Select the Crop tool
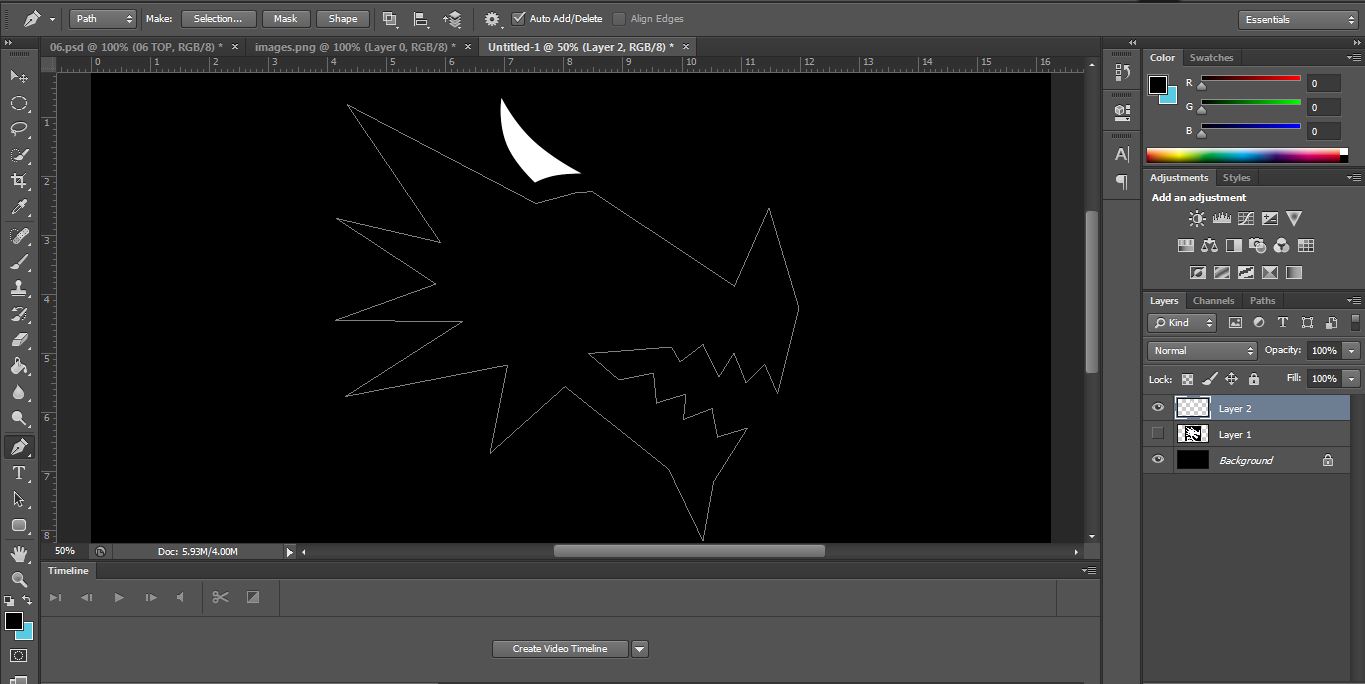This screenshot has height=684, width=1365. click(x=19, y=181)
